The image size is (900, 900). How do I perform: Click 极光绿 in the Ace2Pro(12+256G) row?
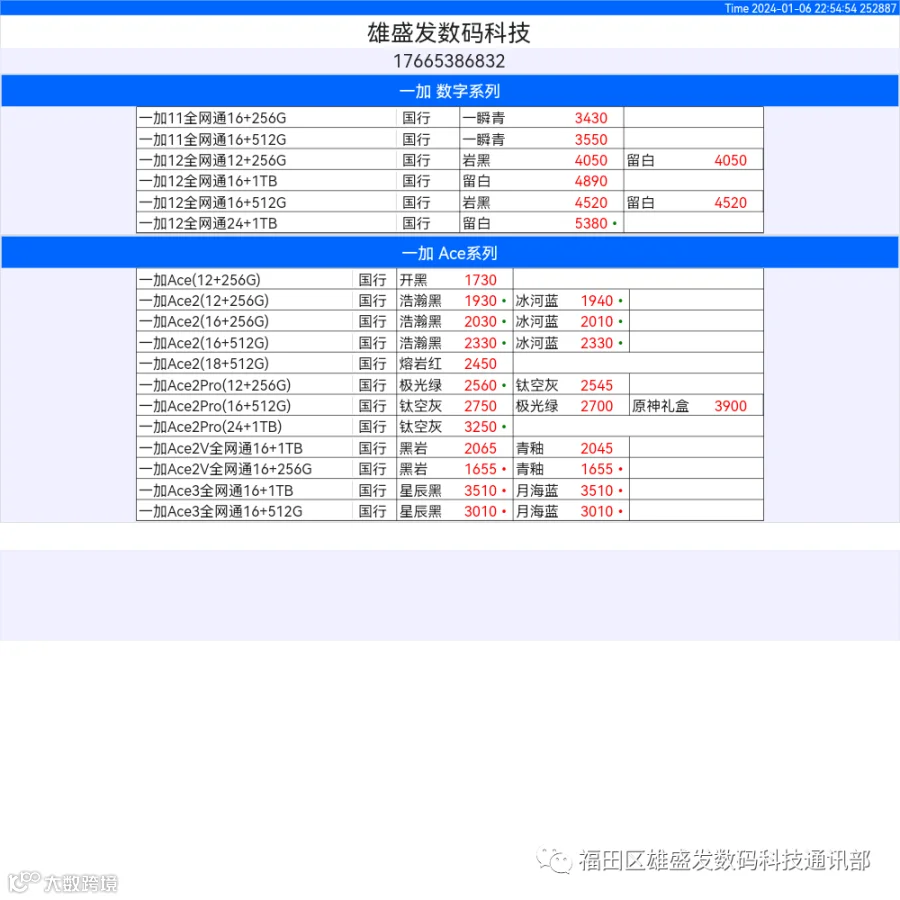coord(421,385)
